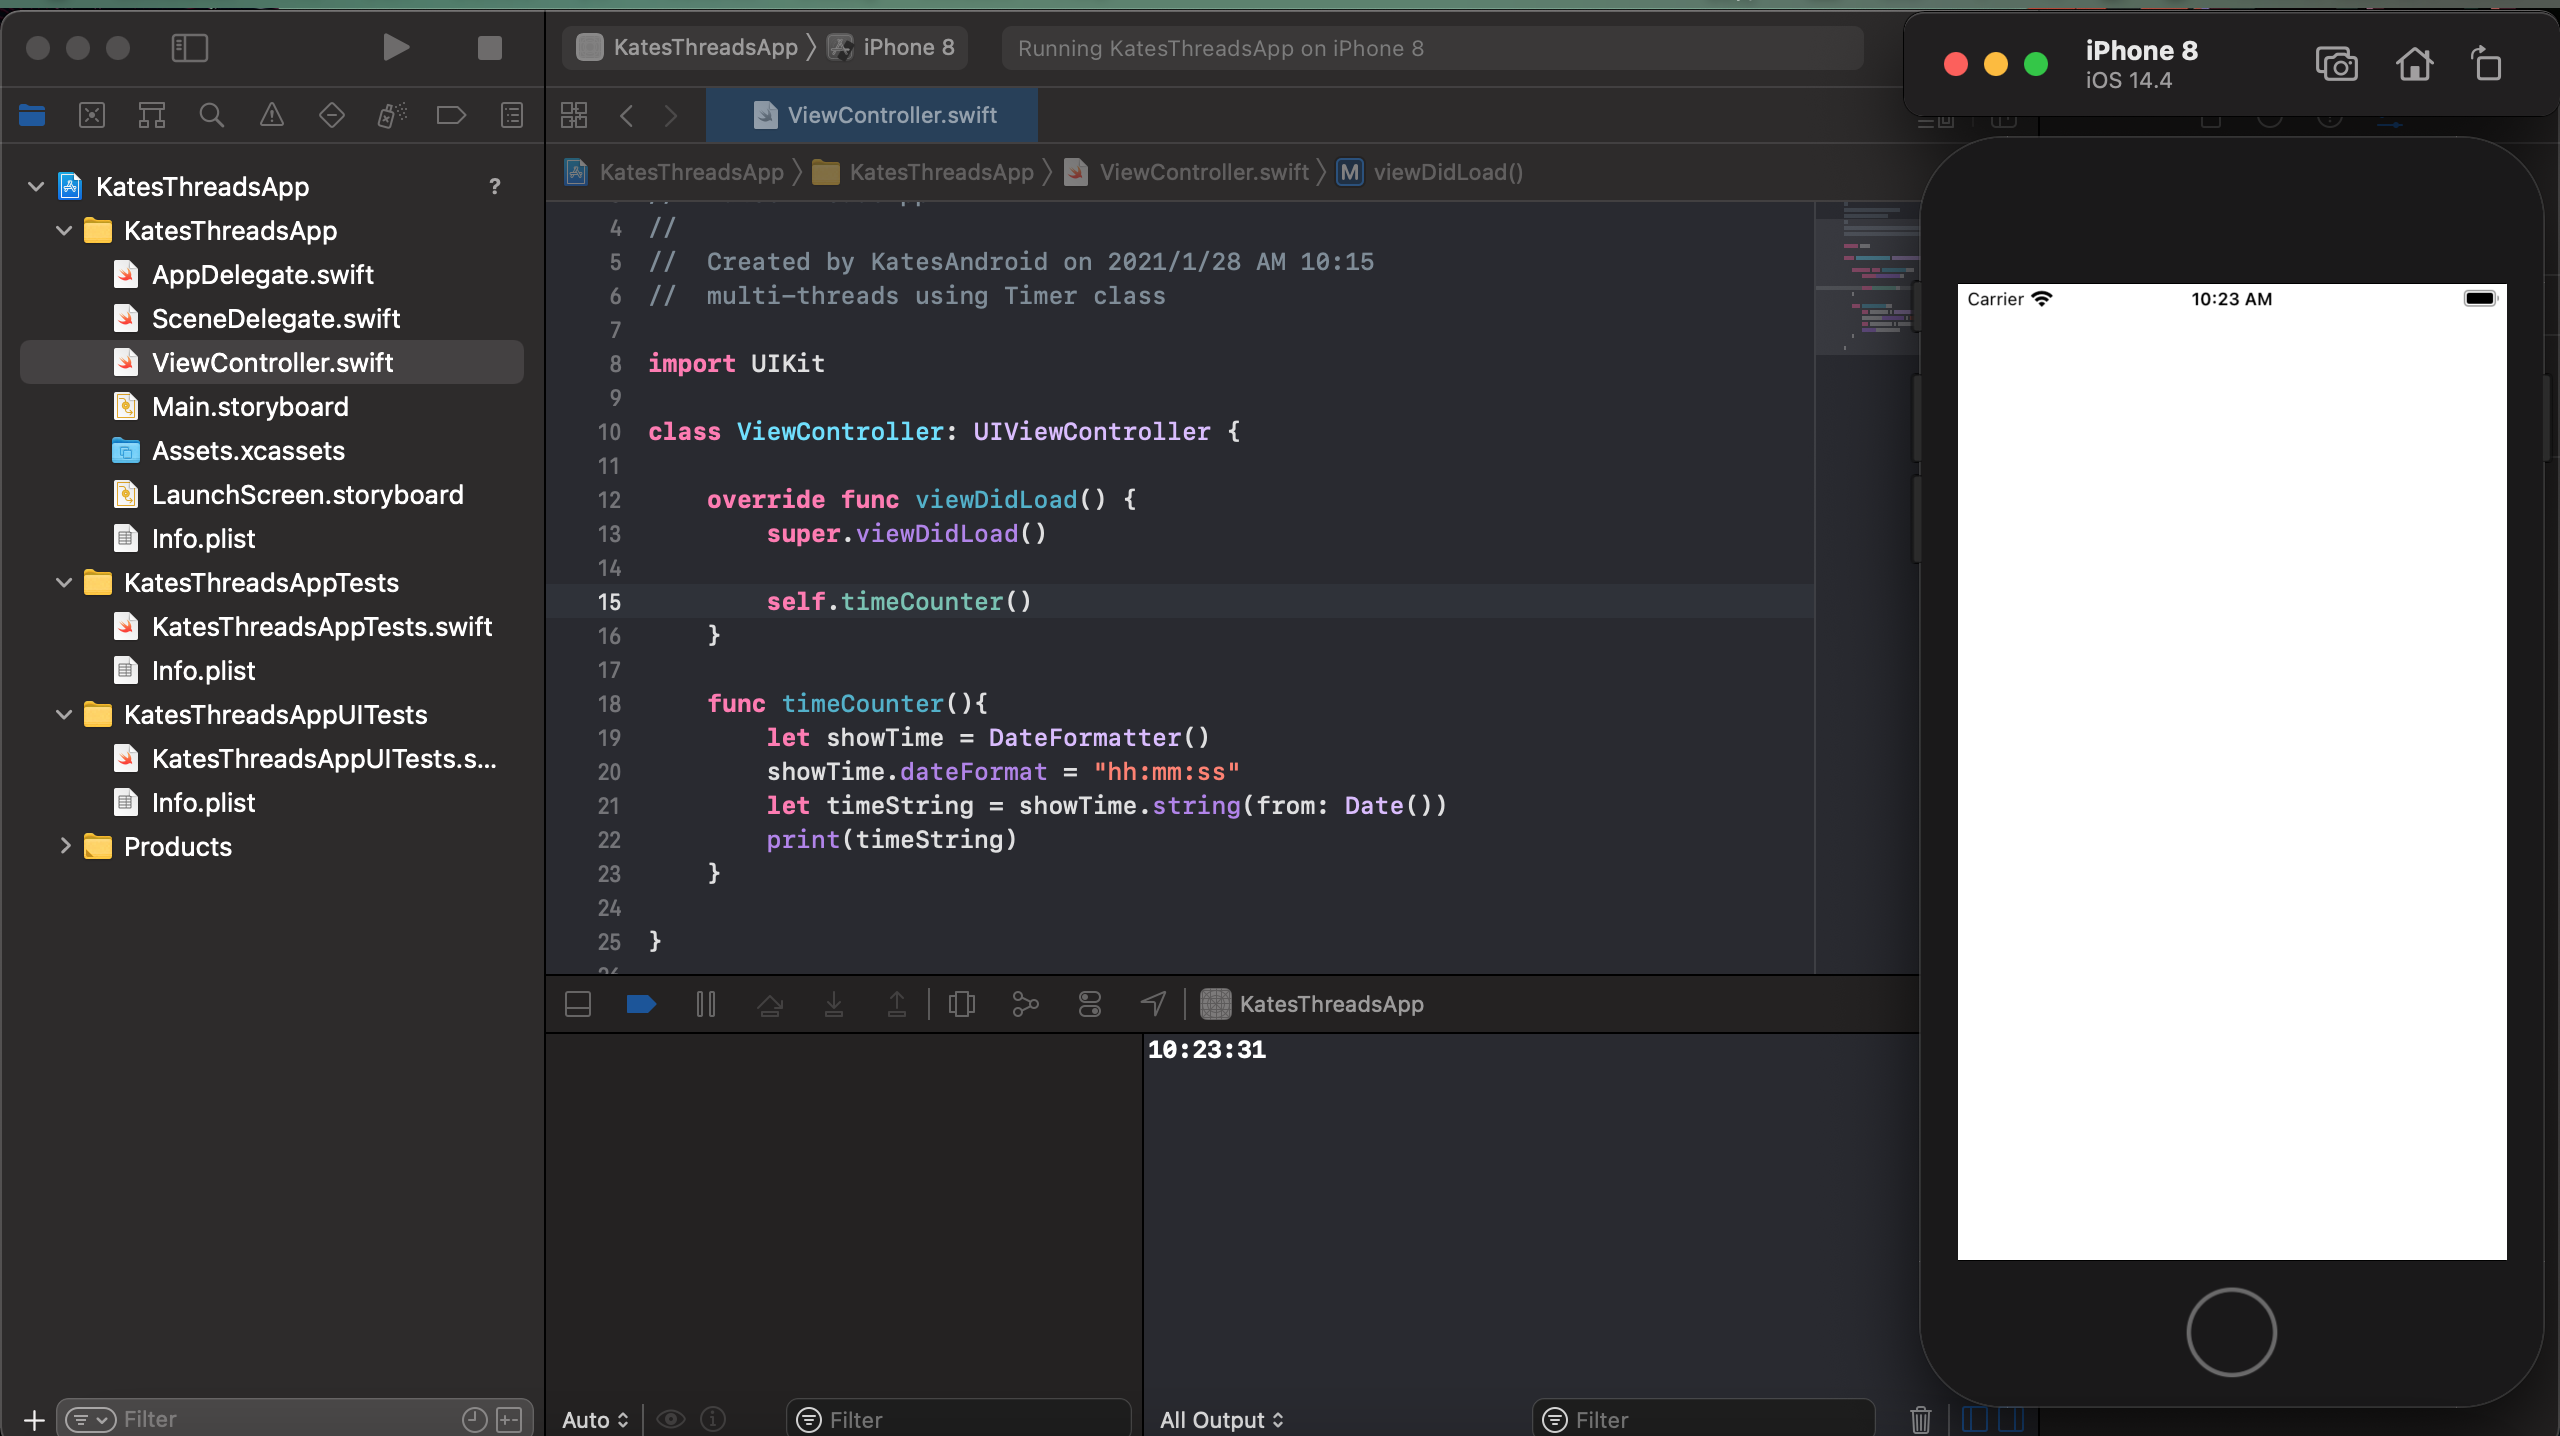
Task: Click the iPhone simulator home button
Action: [x=2231, y=1332]
